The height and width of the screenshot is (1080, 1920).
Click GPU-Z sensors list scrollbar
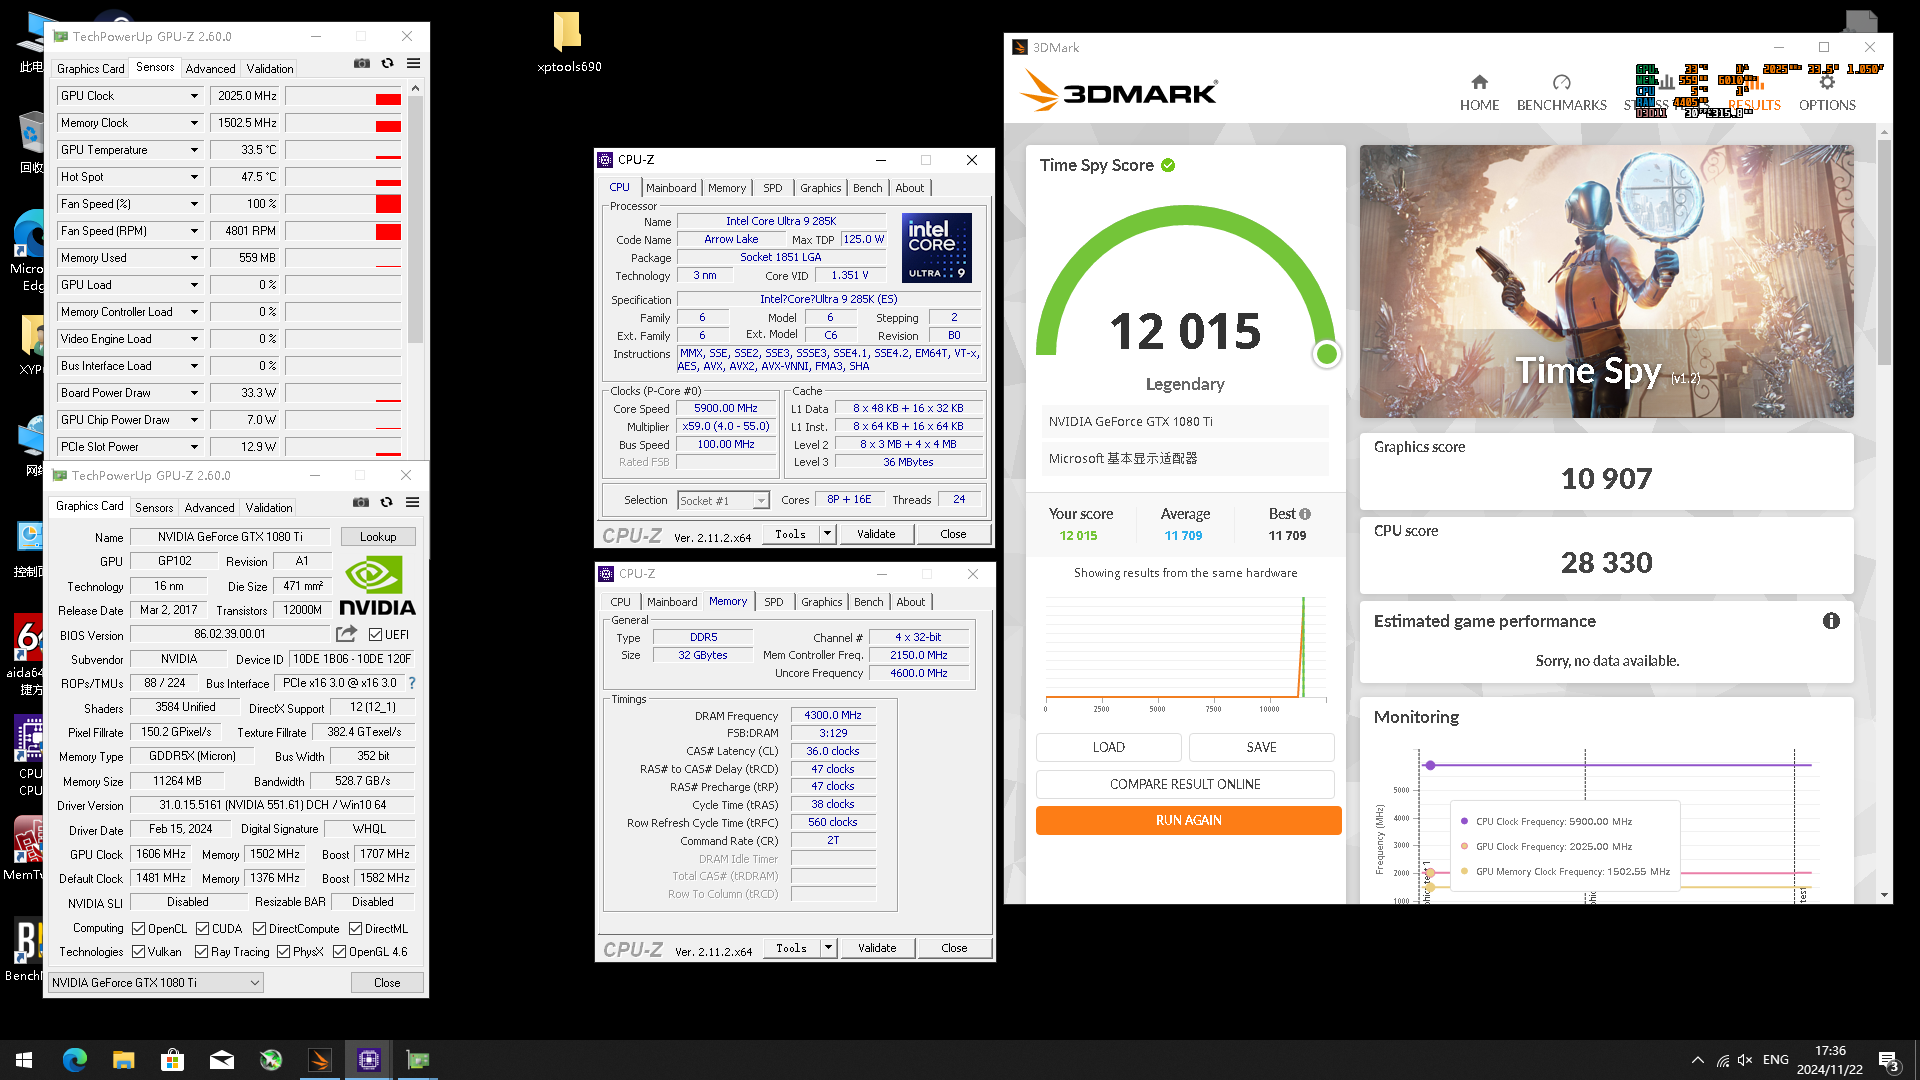coord(415,220)
